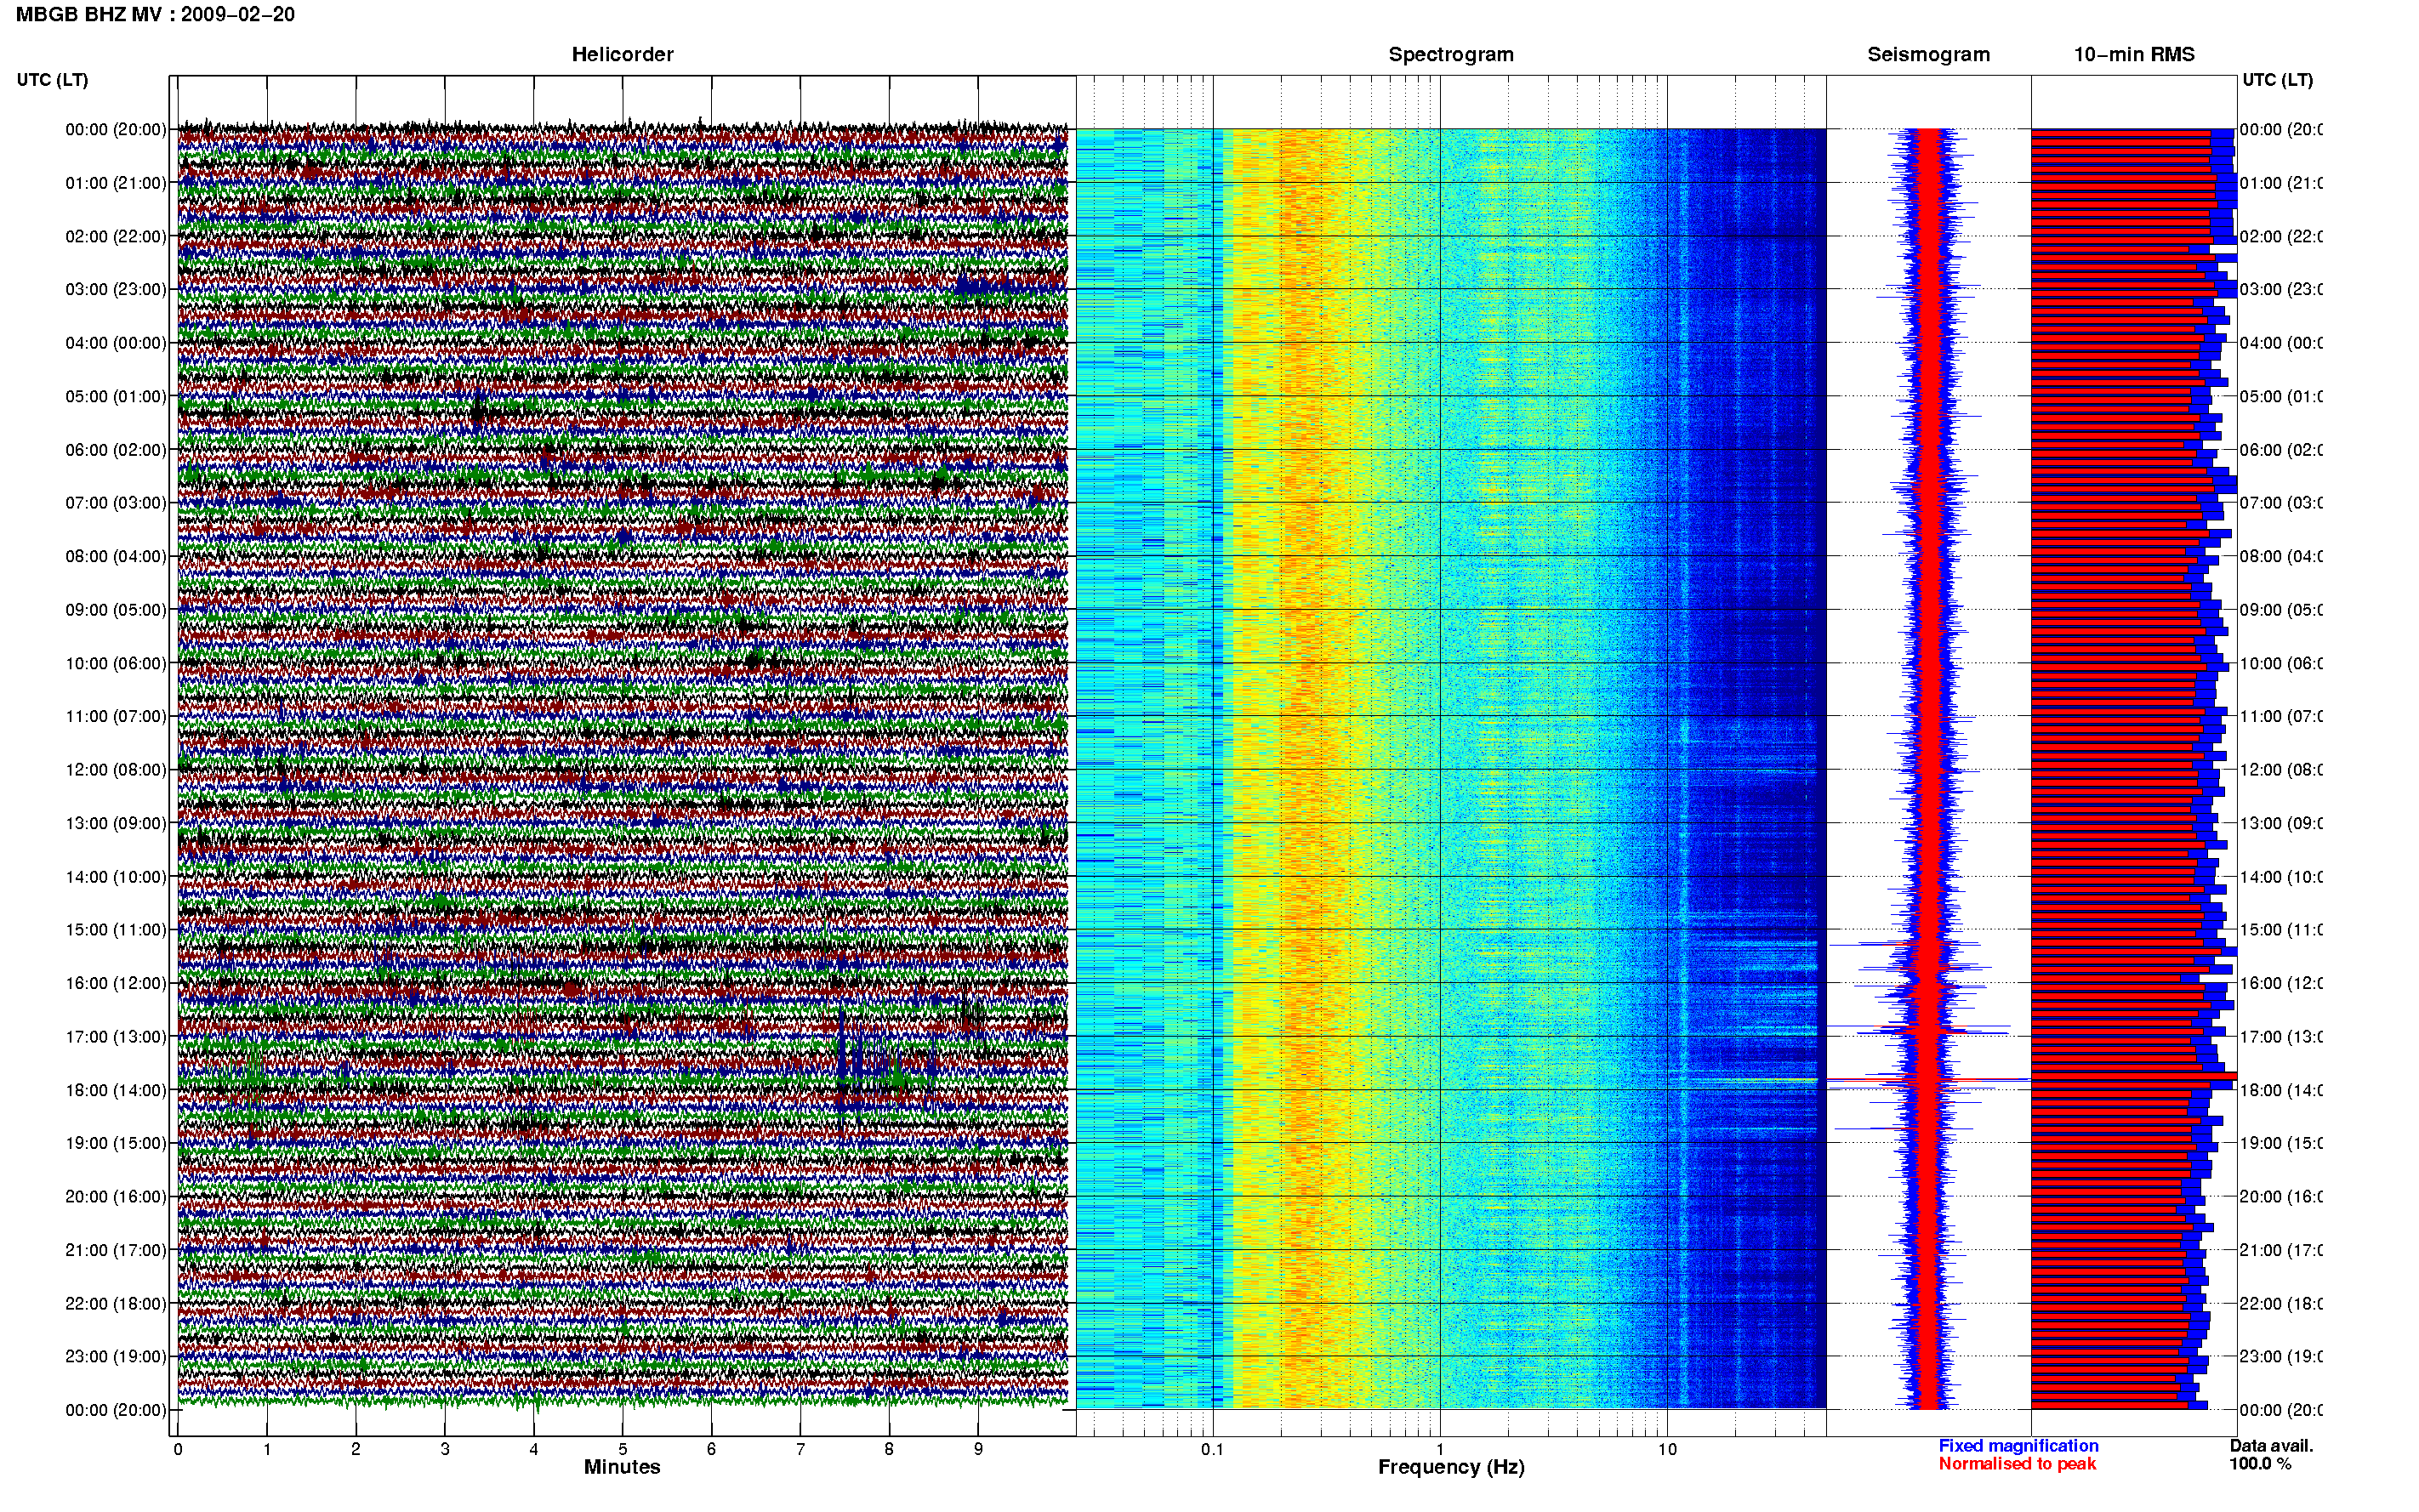Click the large seismogram spike near 18:00
The height and width of the screenshot is (1512, 2419).
point(1928,1080)
